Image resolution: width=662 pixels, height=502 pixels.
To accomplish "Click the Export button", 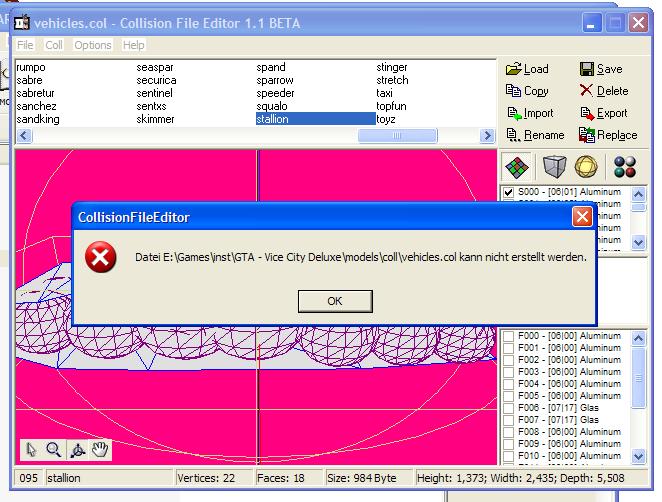I will pos(603,113).
